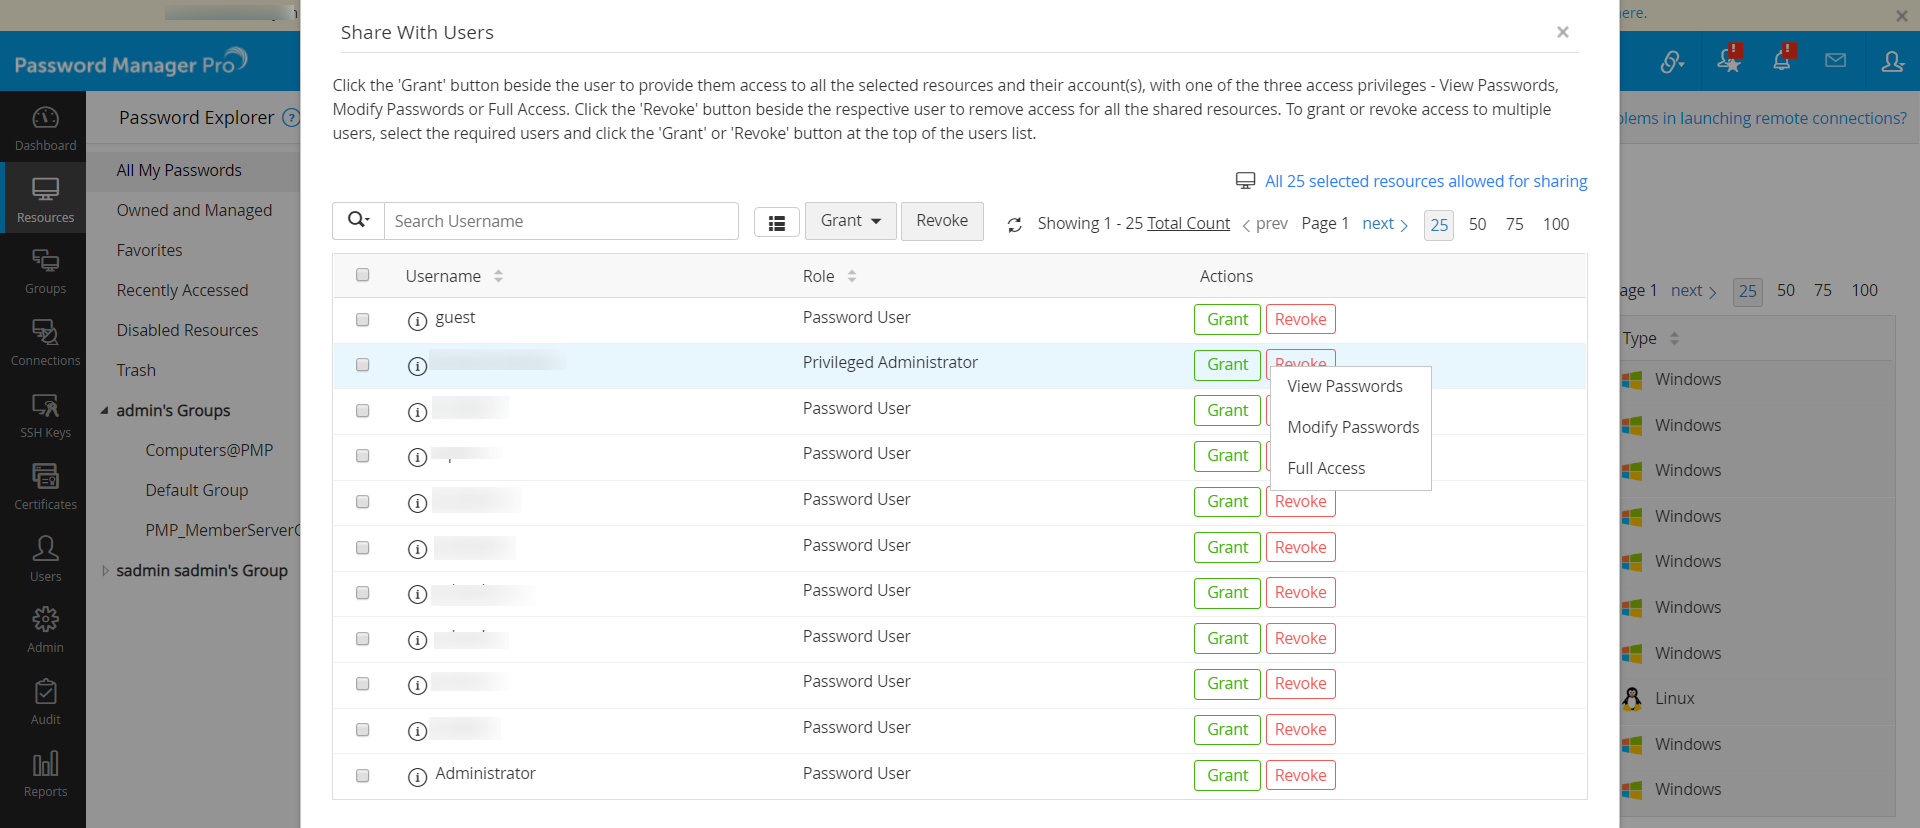Open the bulk Grant dropdown above list
Screen dimensions: 1920x828
[850, 221]
